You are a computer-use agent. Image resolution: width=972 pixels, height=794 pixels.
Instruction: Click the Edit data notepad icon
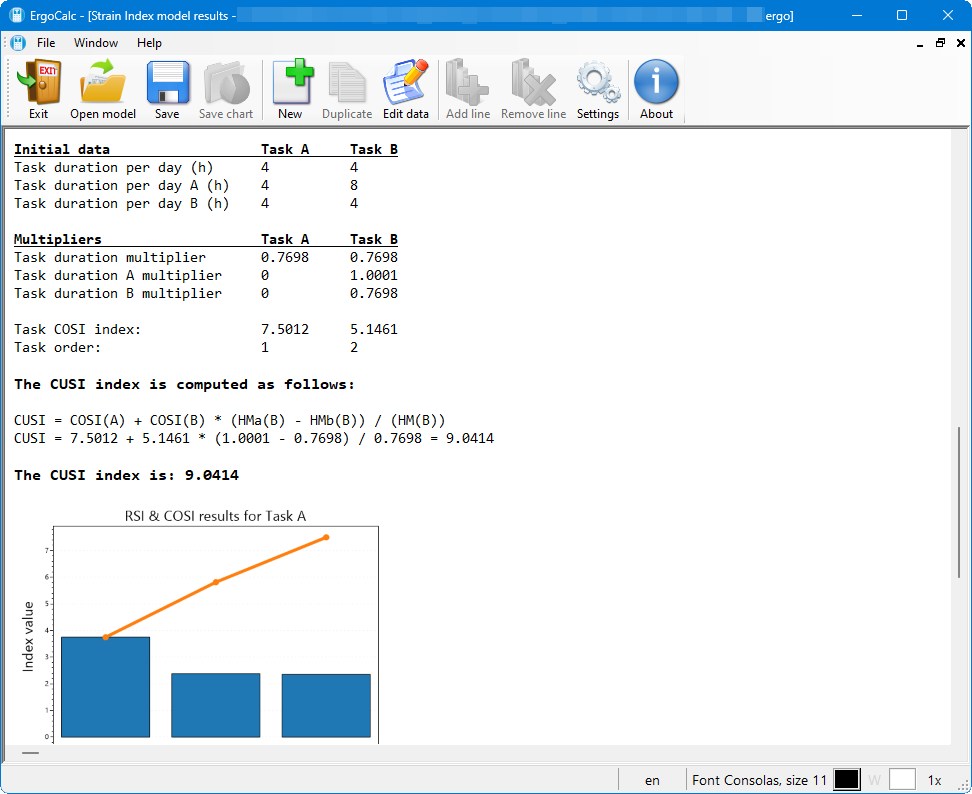[405, 90]
